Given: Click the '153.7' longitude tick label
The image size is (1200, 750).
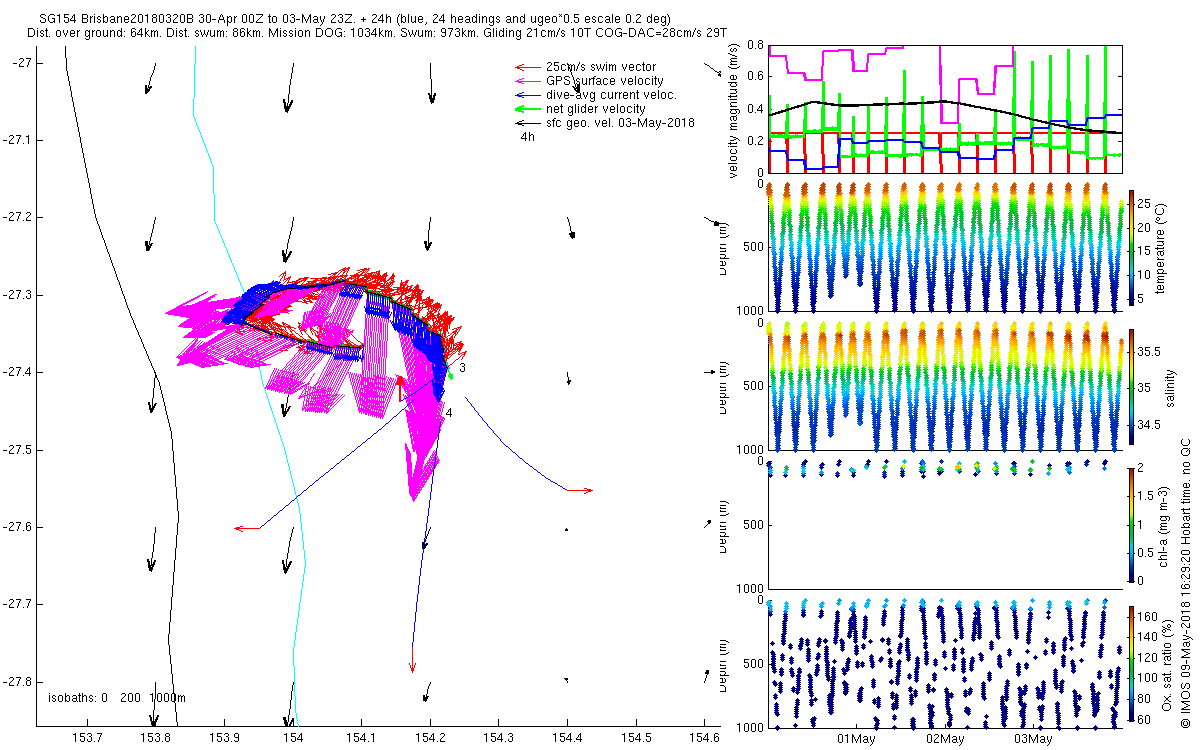Looking at the screenshot, I should 87,738.
